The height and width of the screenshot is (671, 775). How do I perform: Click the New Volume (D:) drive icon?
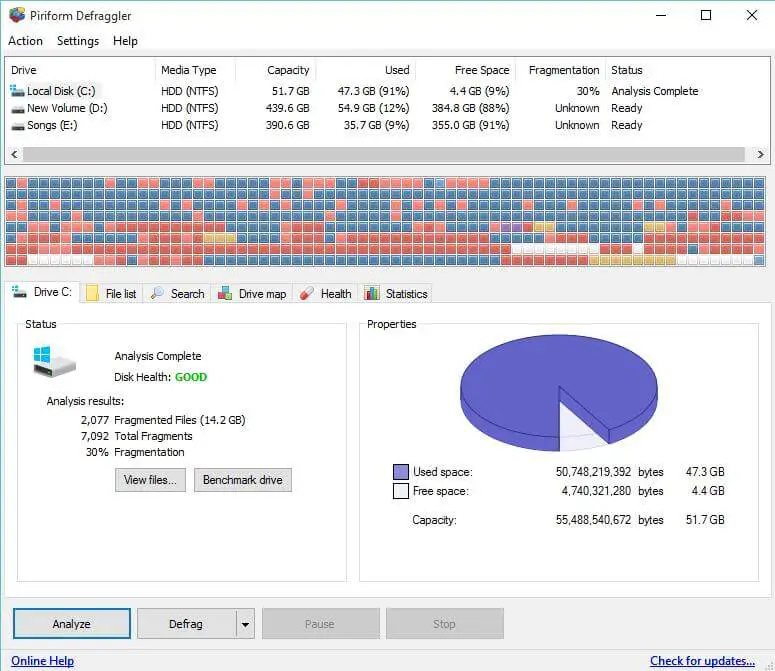coord(17,109)
